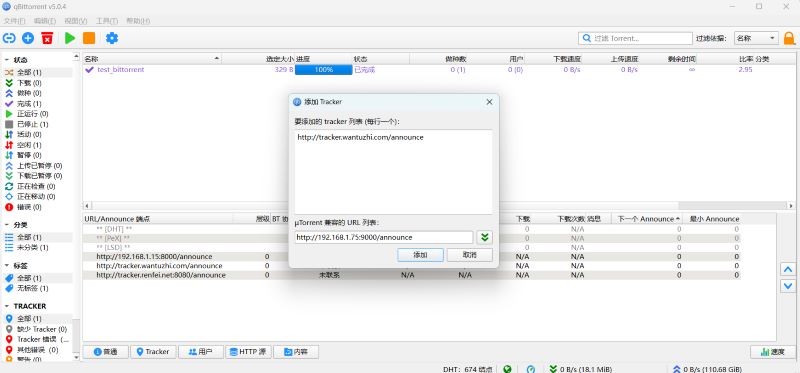Click the µTorrent compatible URL input field
This screenshot has height=373, width=800.
tap(384, 237)
